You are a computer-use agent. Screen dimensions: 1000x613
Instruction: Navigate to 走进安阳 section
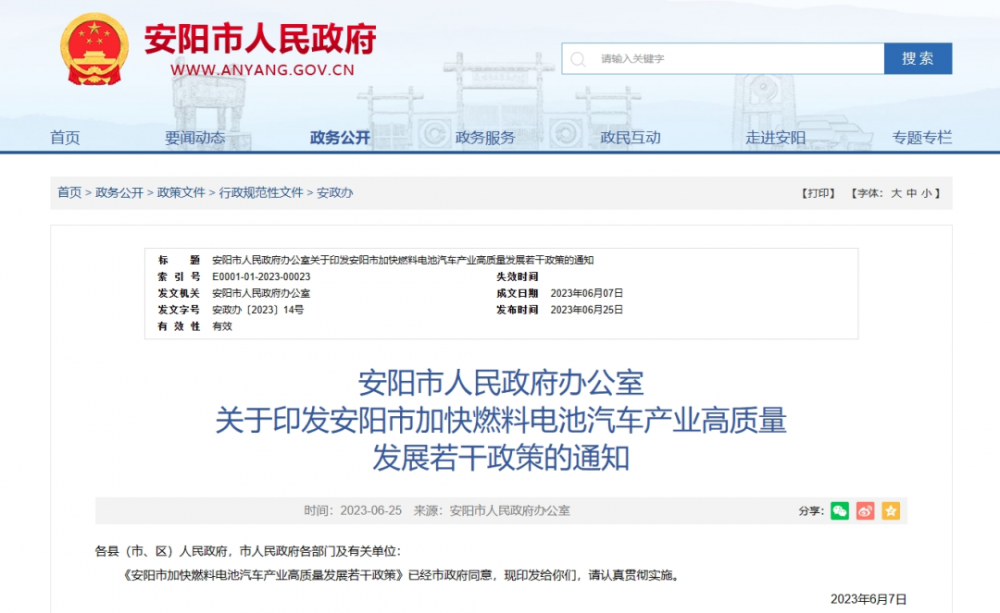(x=775, y=138)
